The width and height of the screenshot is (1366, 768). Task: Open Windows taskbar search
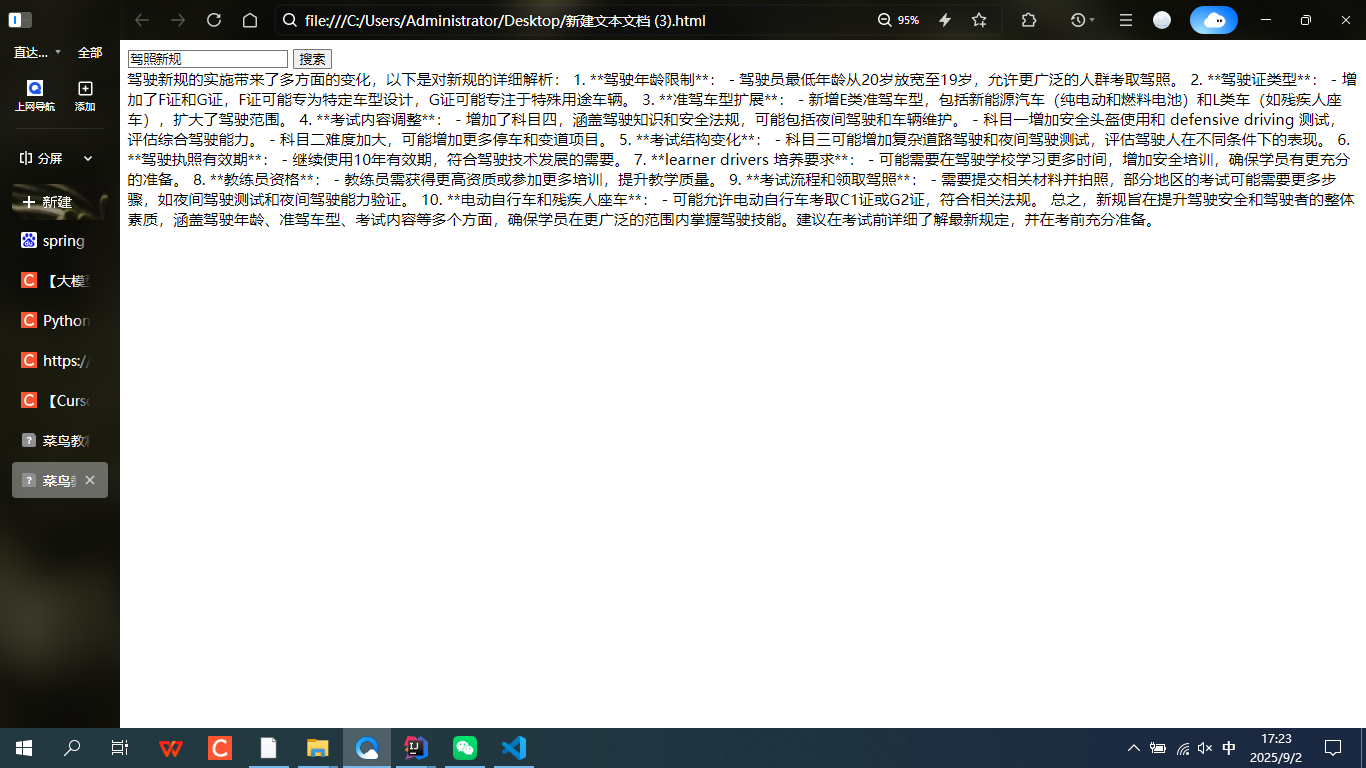(72, 748)
